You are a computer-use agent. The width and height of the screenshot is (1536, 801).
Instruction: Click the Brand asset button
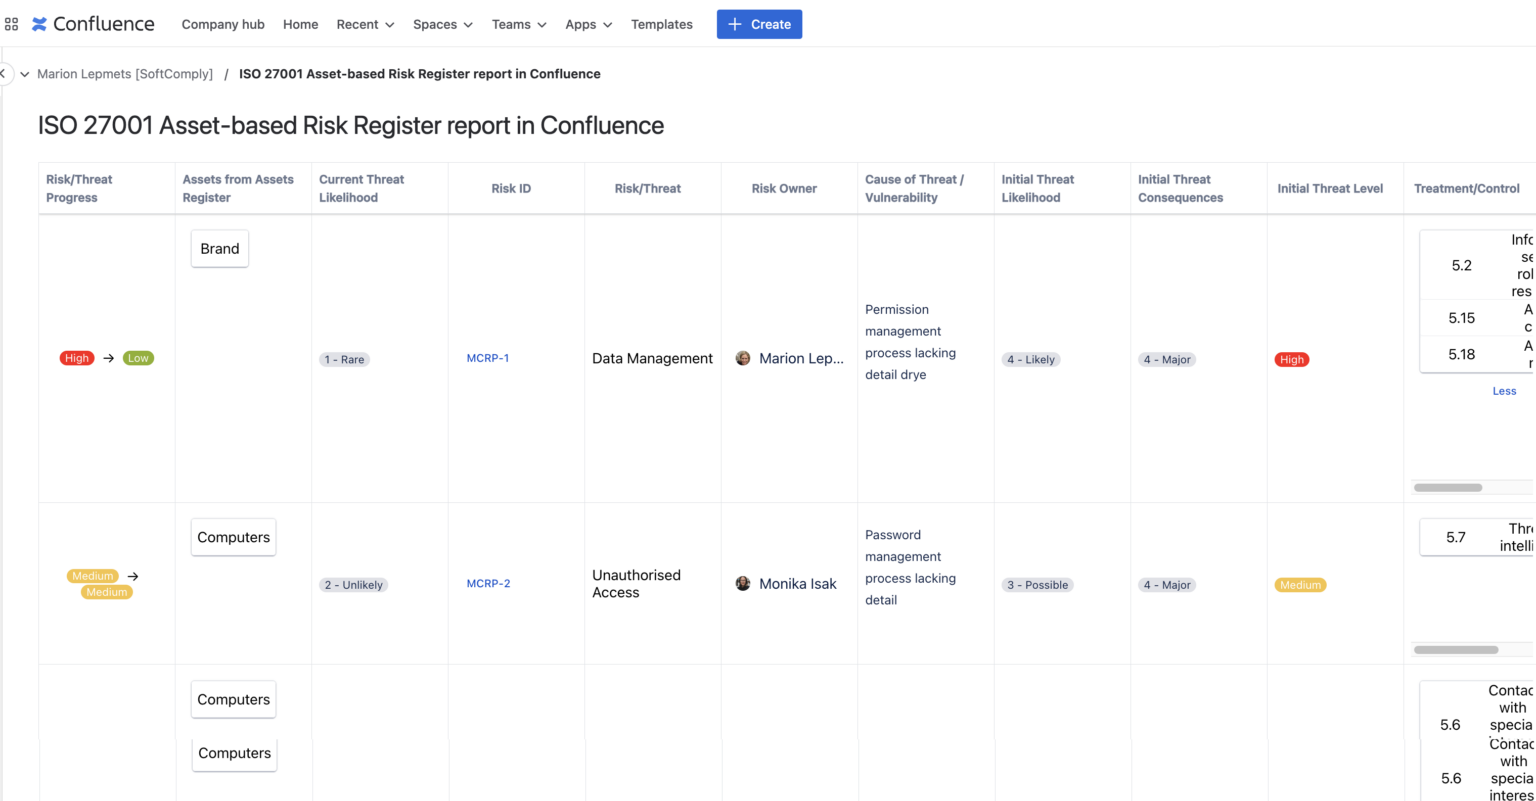point(219,248)
